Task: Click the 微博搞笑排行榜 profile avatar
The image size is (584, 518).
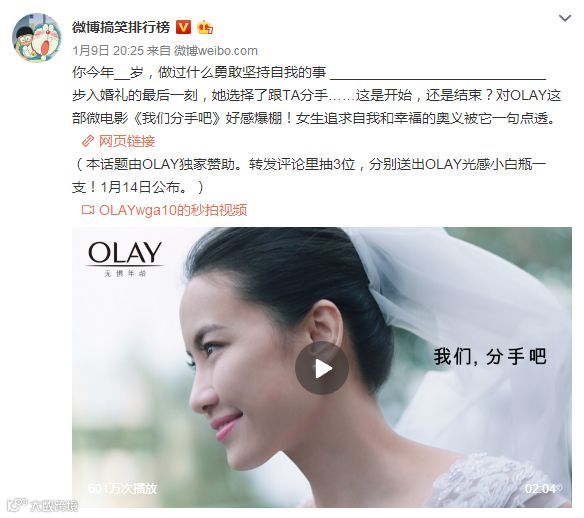Action: click(37, 38)
